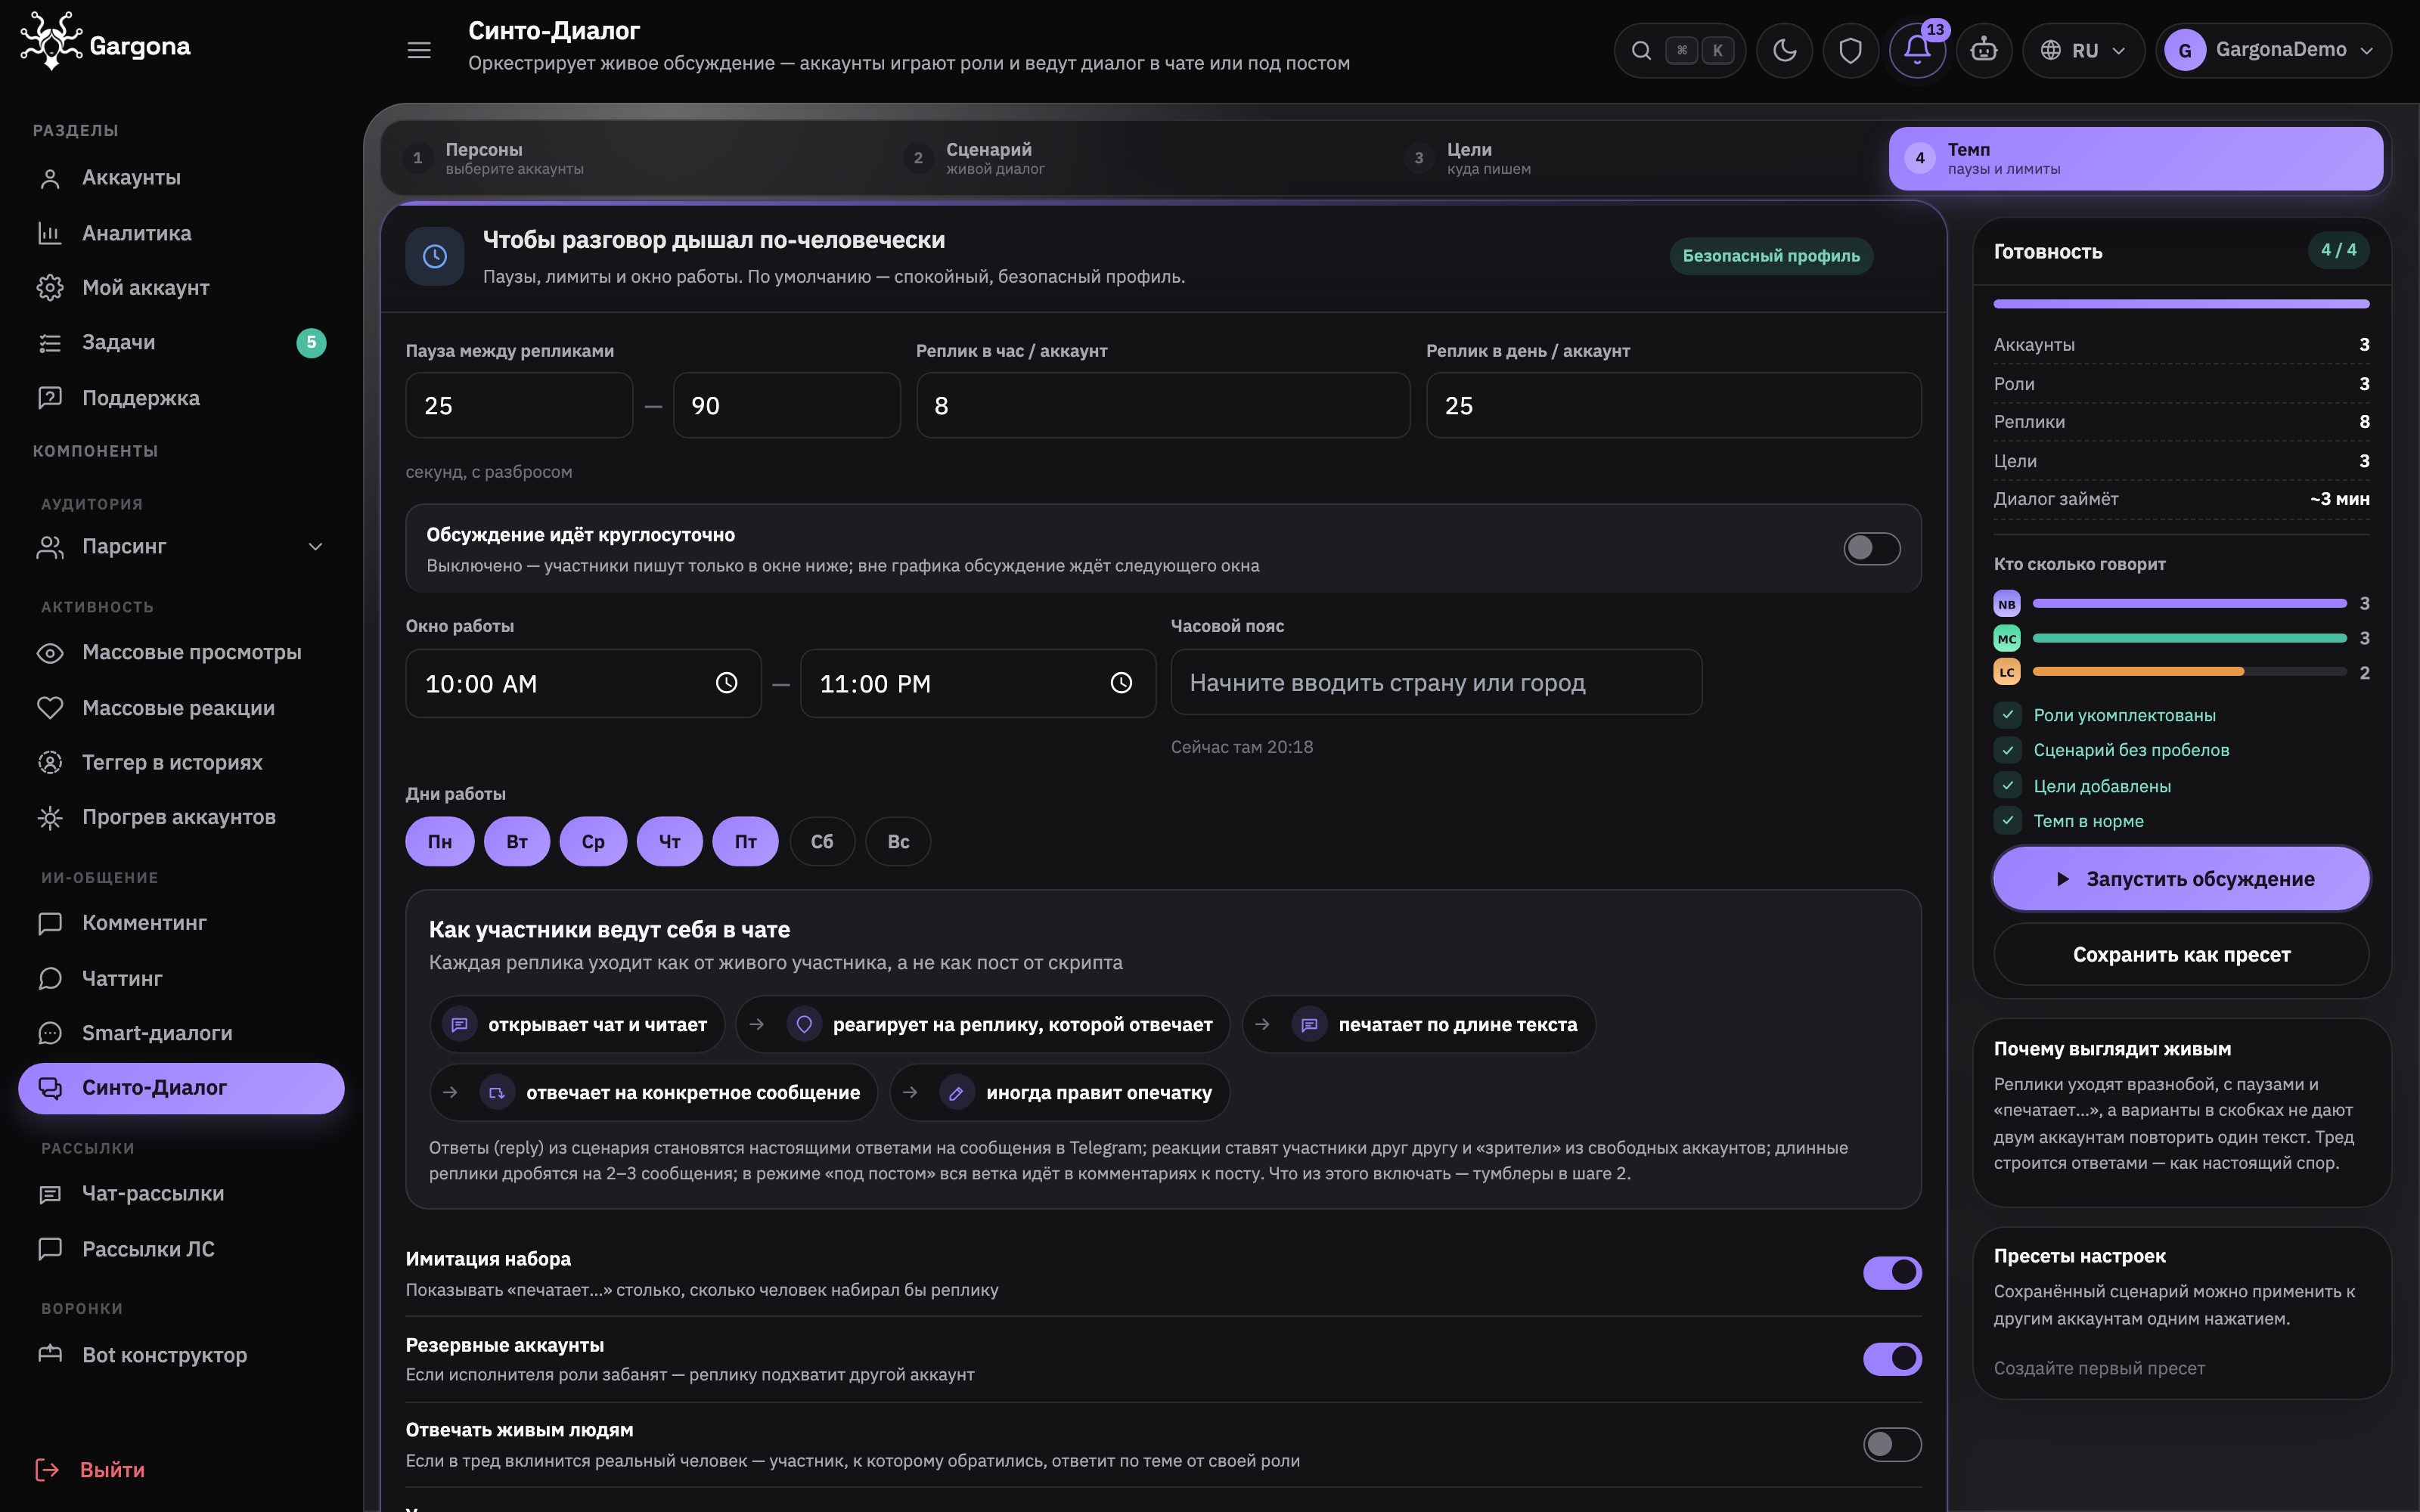The height and width of the screenshot is (1512, 2420).
Task: Click the Часовой пояс city combo box
Action: pos(1436,683)
